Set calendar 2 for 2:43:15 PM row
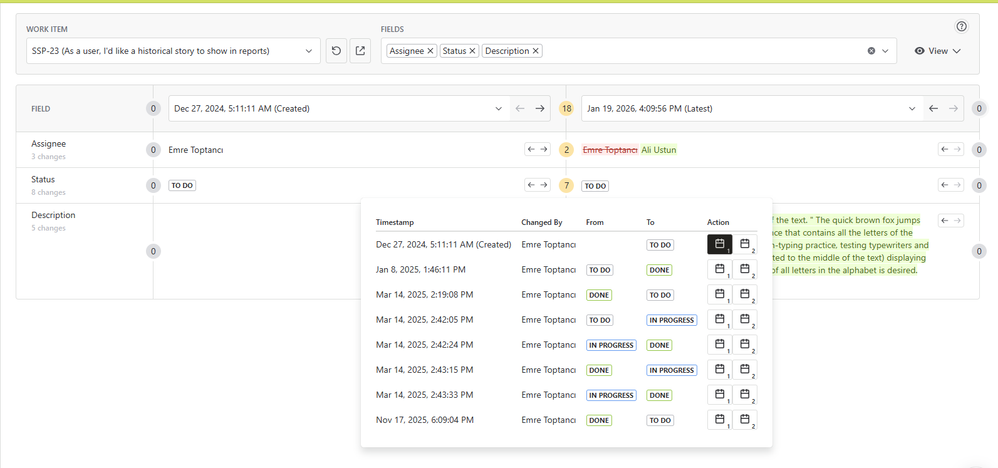 (x=745, y=370)
